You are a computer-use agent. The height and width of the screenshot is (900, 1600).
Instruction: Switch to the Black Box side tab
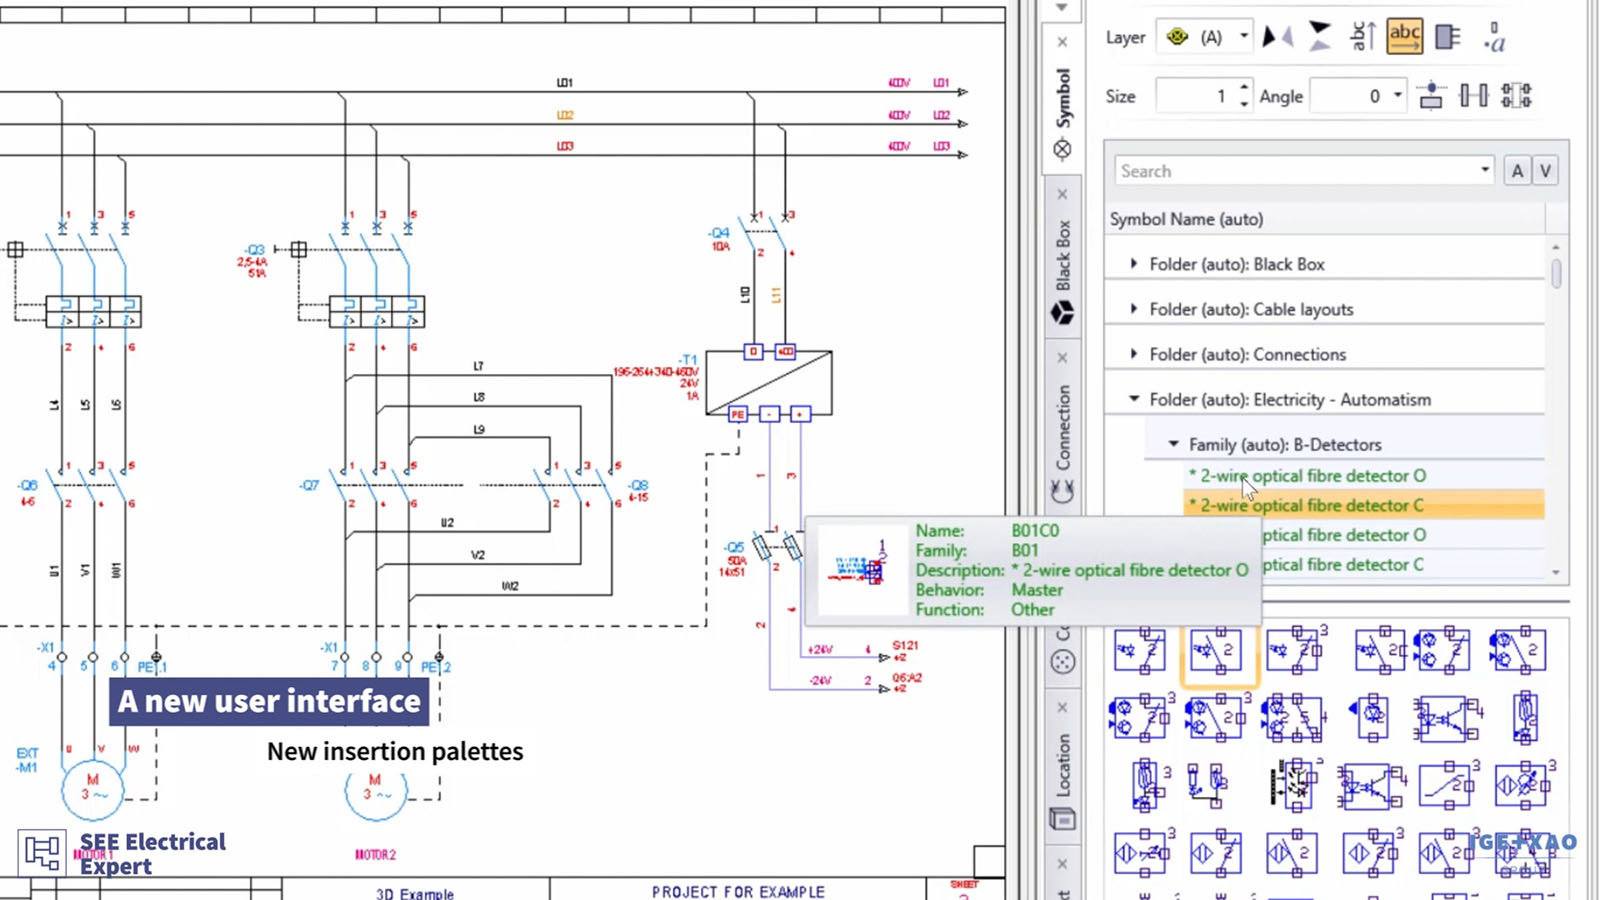pyautogui.click(x=1063, y=255)
